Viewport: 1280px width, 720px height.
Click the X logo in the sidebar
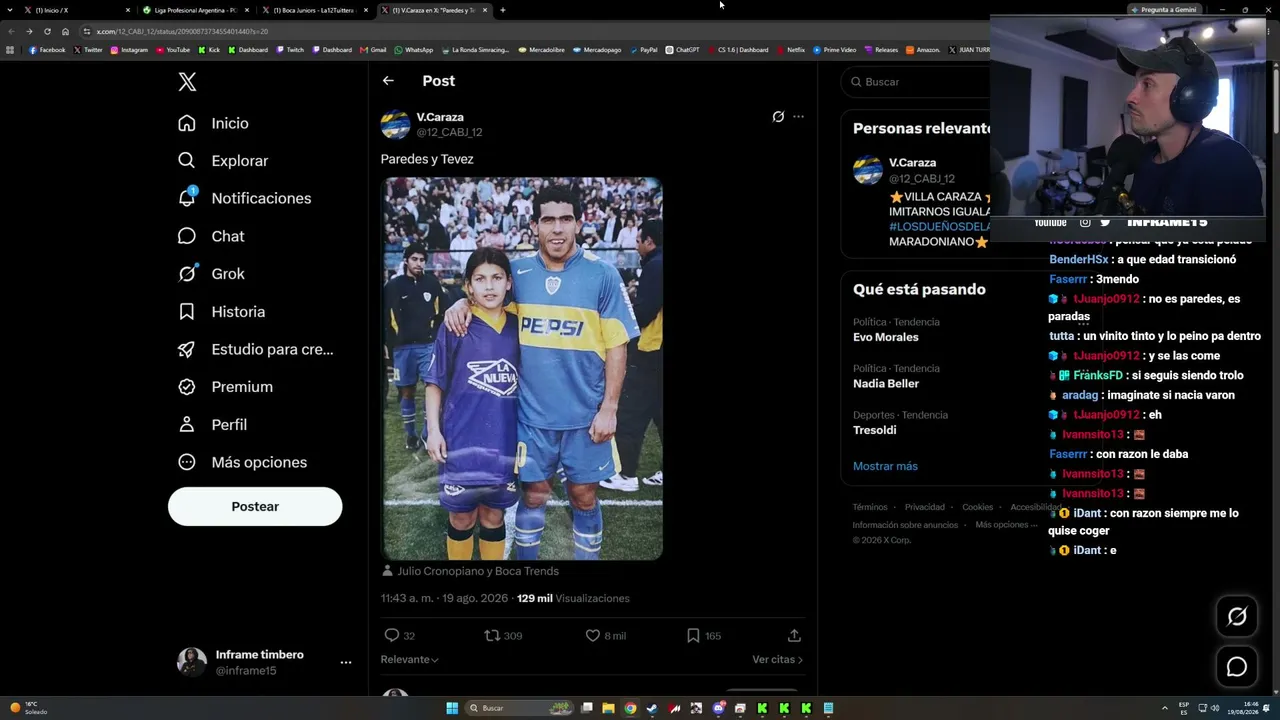[187, 82]
